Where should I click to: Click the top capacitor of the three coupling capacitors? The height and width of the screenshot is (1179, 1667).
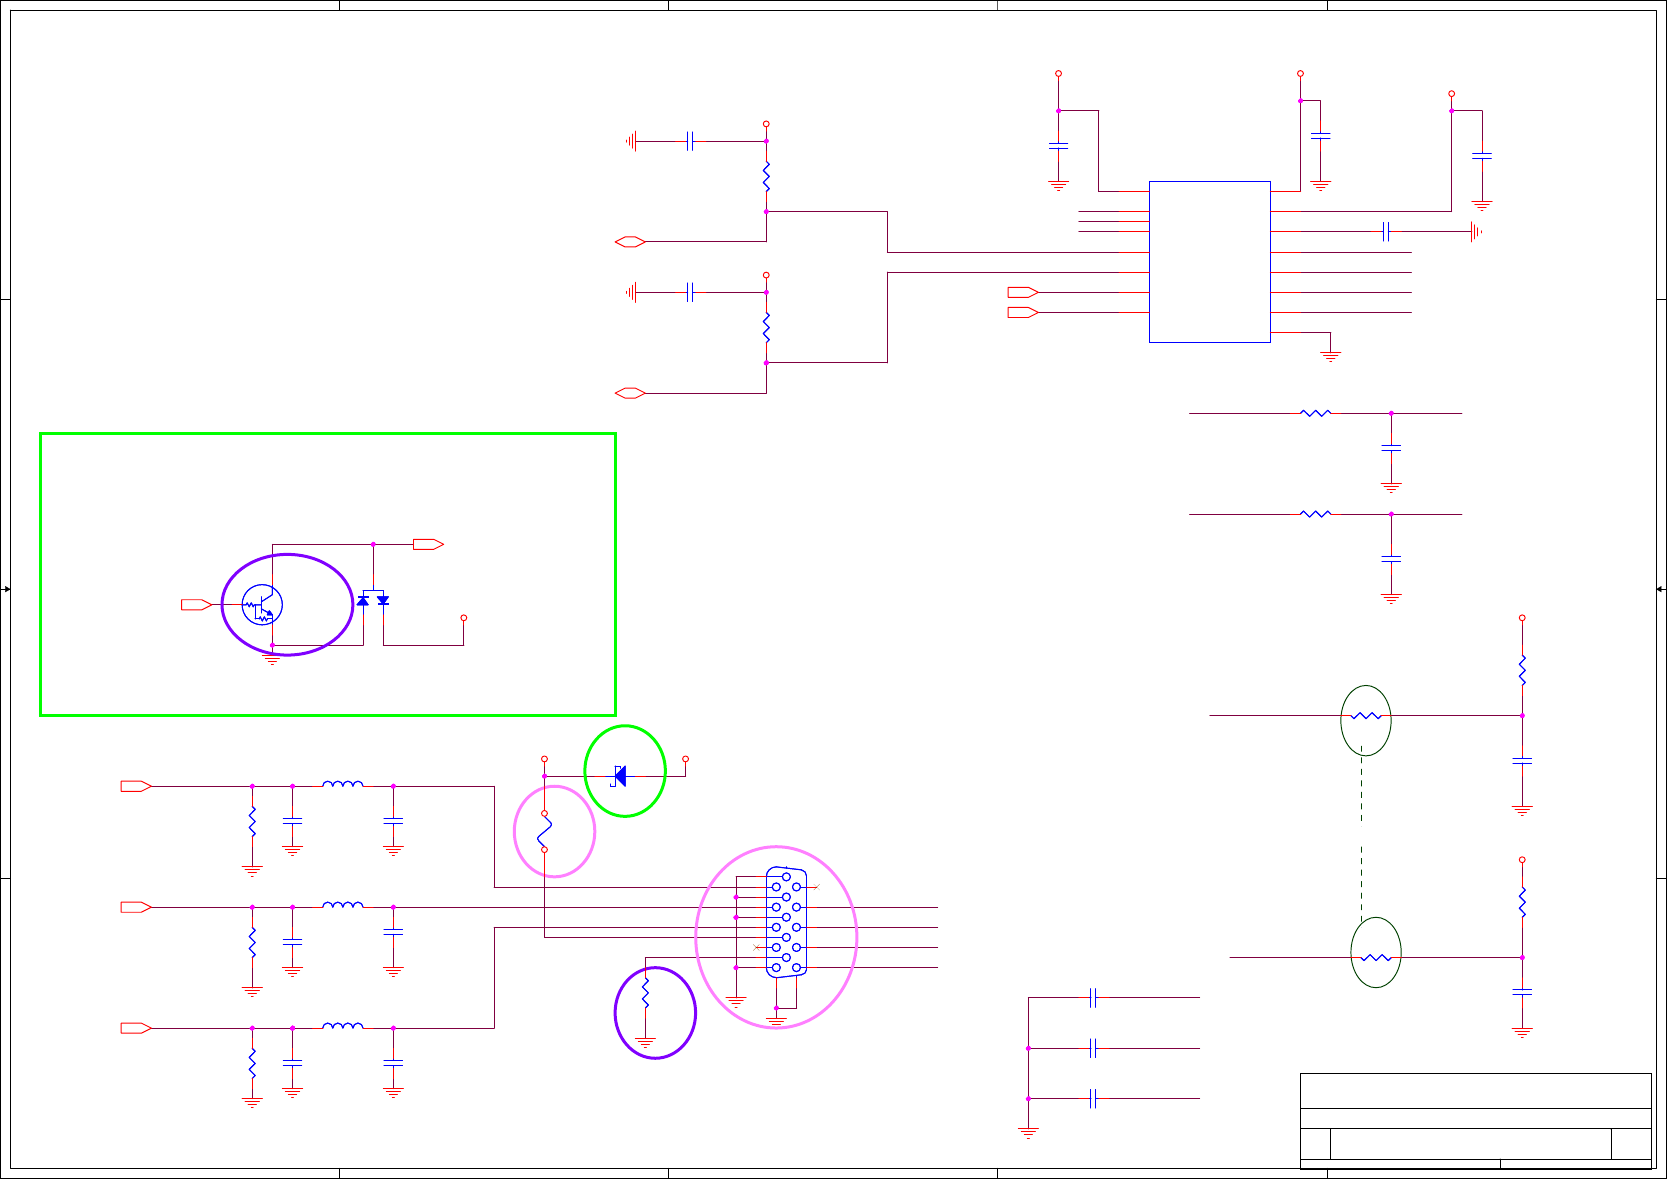pyautogui.click(x=1093, y=997)
